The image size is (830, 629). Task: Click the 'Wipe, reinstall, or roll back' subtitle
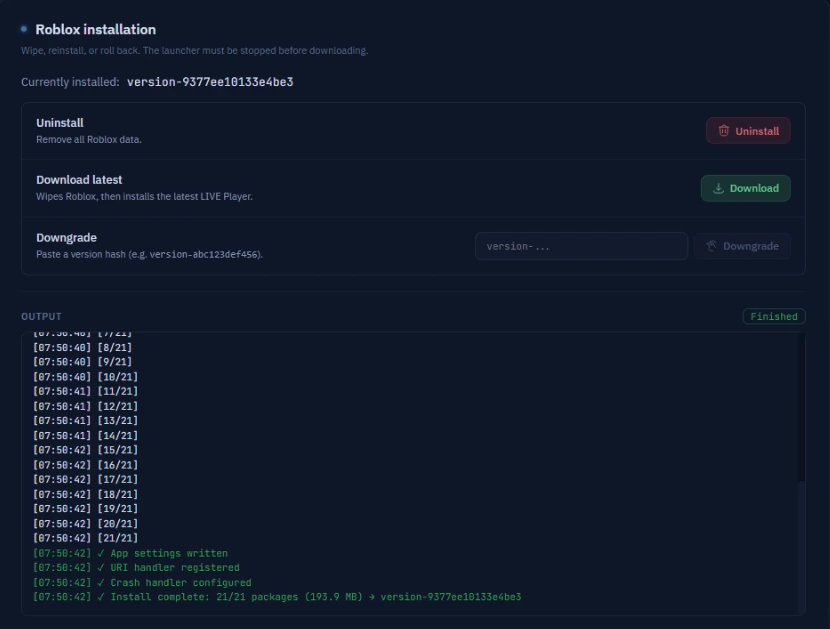coord(195,51)
